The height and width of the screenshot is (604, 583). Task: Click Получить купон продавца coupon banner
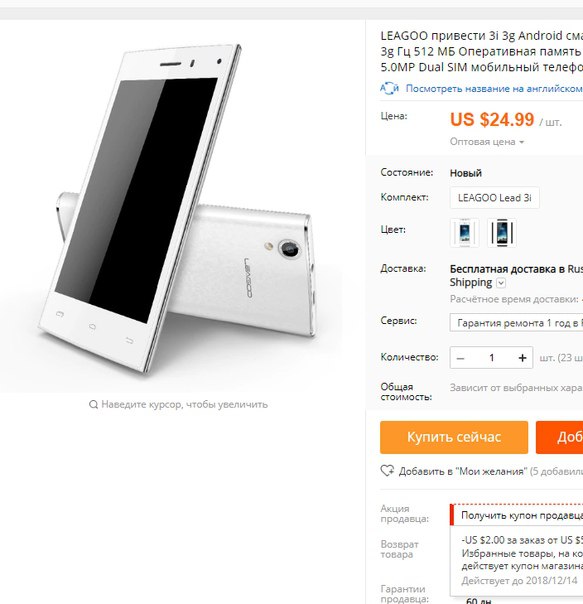(518, 515)
